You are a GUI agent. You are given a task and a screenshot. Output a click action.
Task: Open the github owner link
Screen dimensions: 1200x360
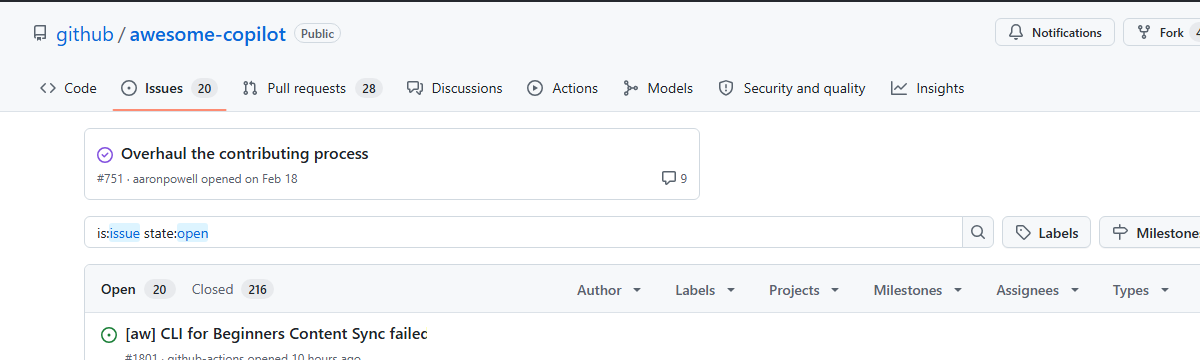click(85, 34)
